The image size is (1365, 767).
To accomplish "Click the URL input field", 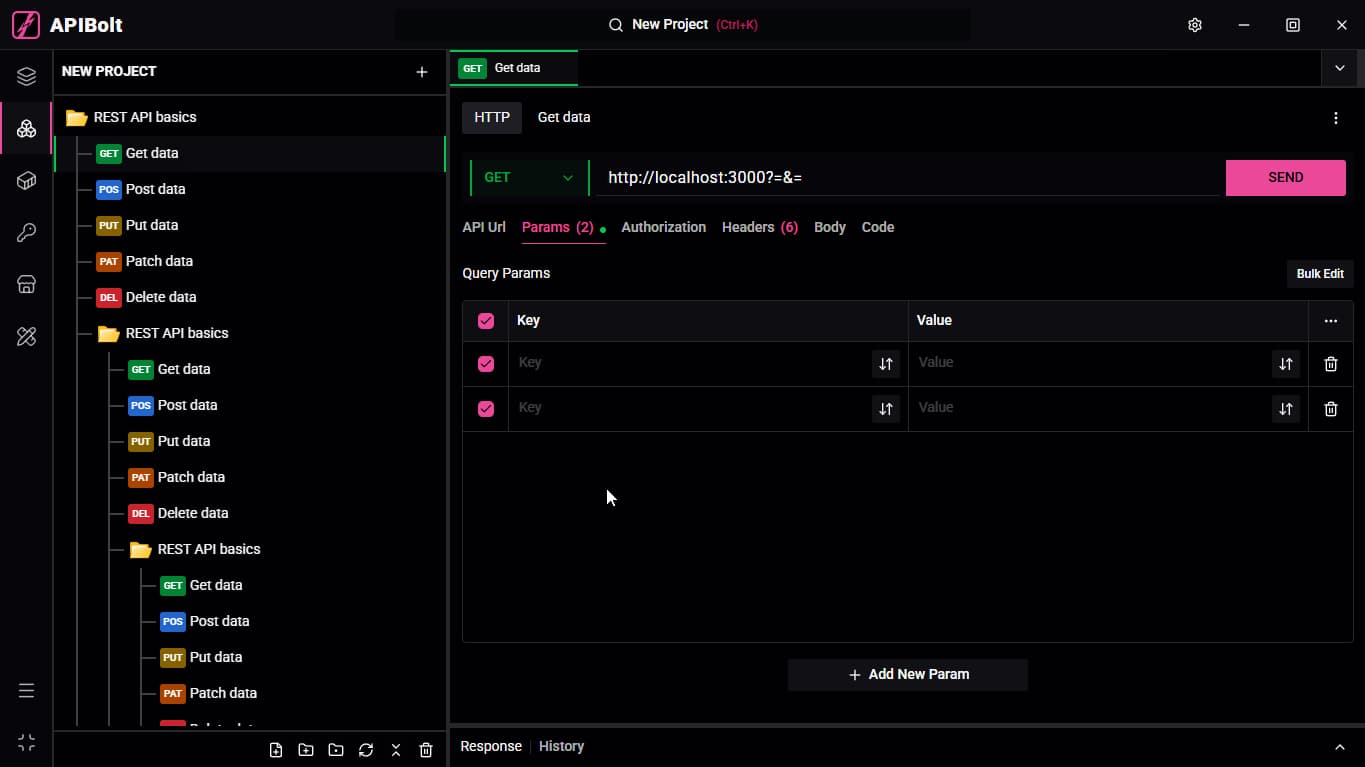I will coord(908,178).
